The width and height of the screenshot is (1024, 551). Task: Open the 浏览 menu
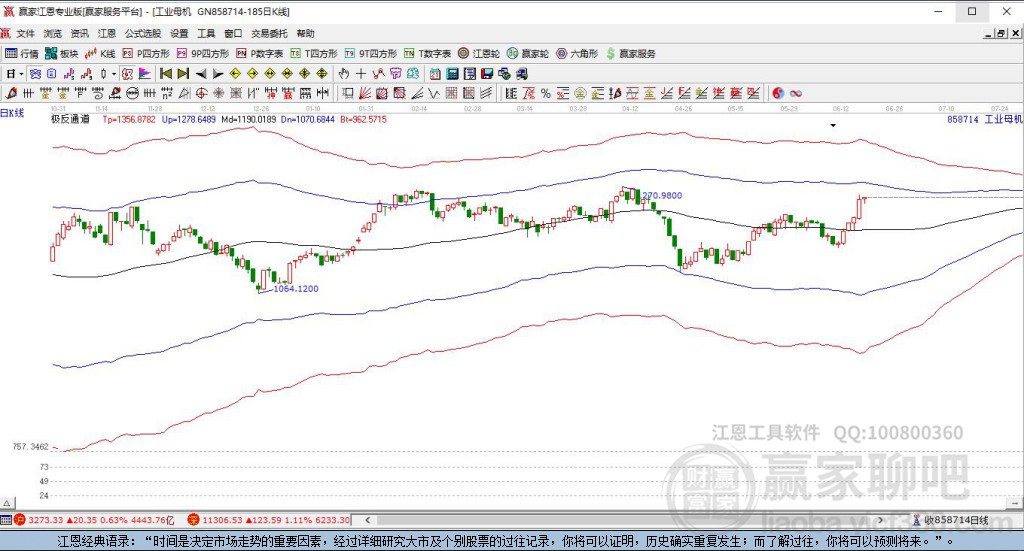pyautogui.click(x=52, y=33)
